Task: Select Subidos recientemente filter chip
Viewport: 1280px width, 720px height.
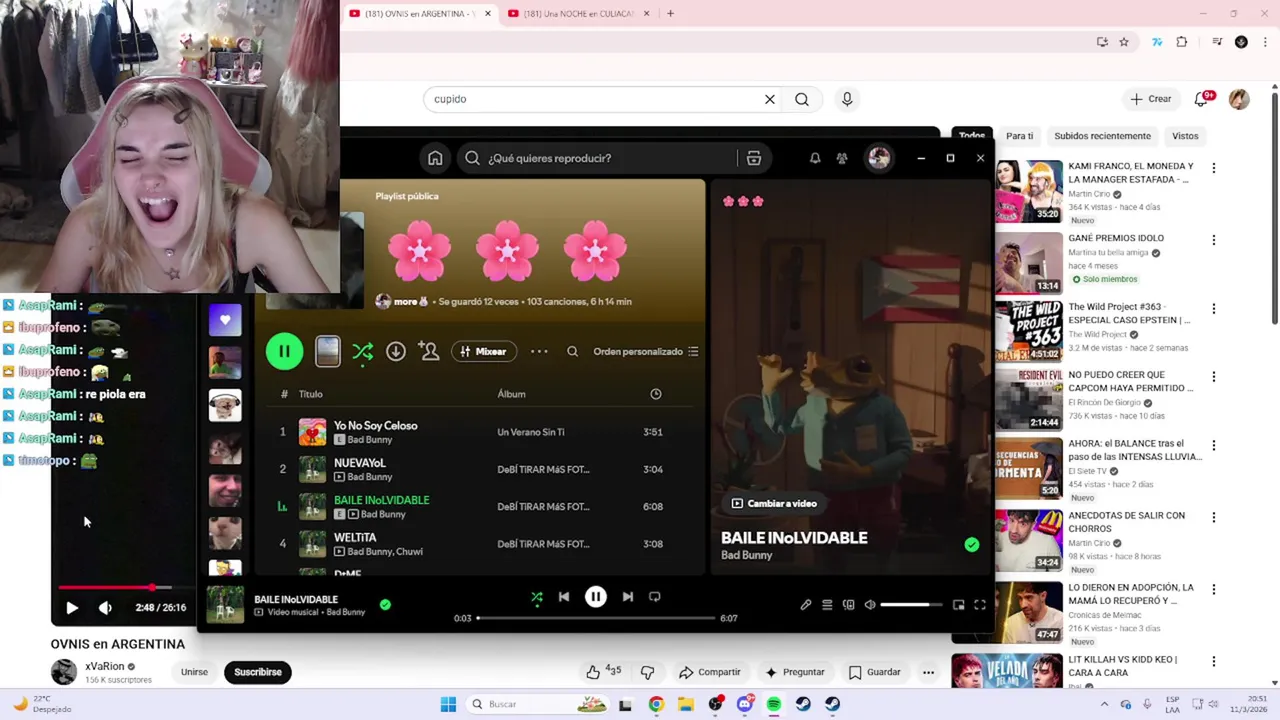Action: click(1103, 136)
